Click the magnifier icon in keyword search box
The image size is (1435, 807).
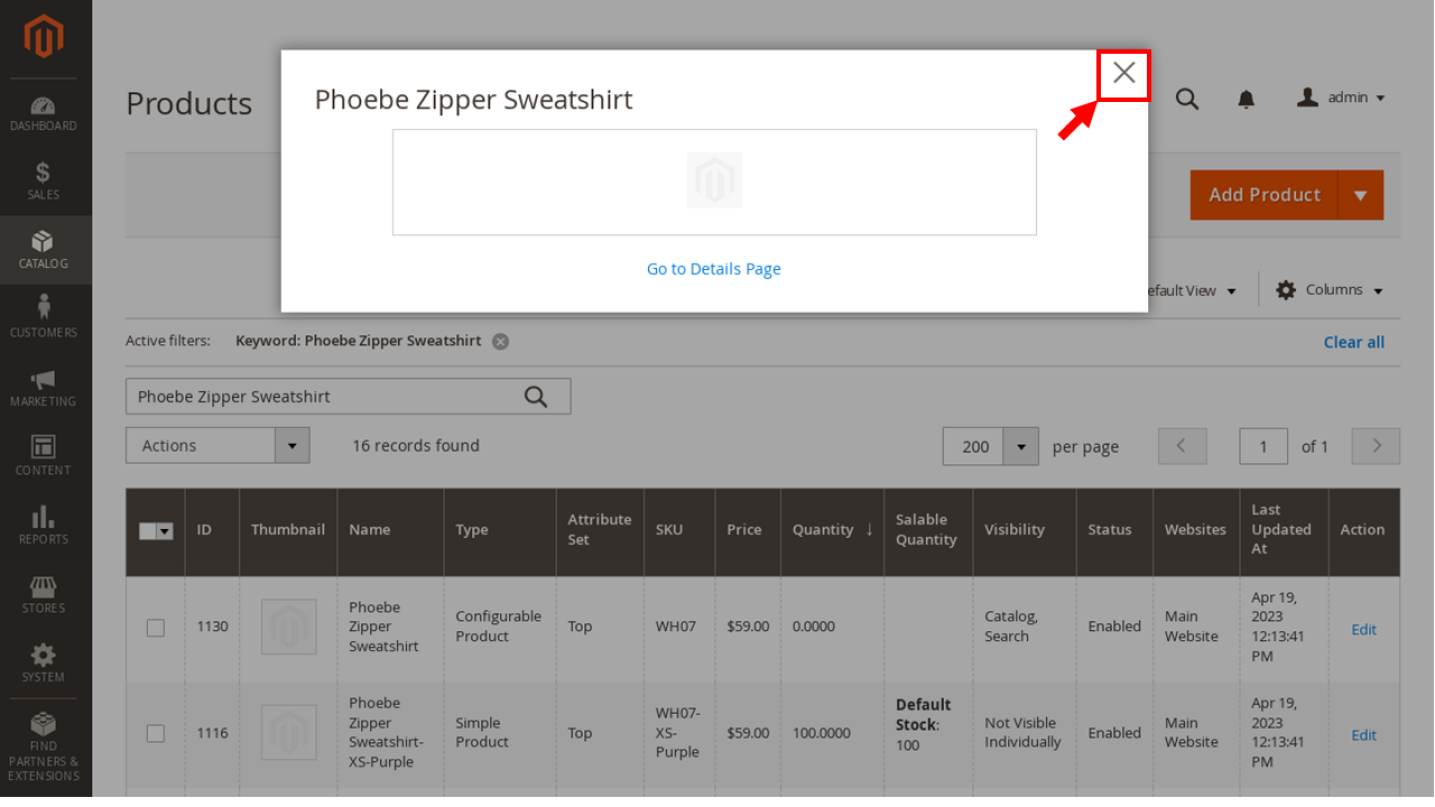536,397
